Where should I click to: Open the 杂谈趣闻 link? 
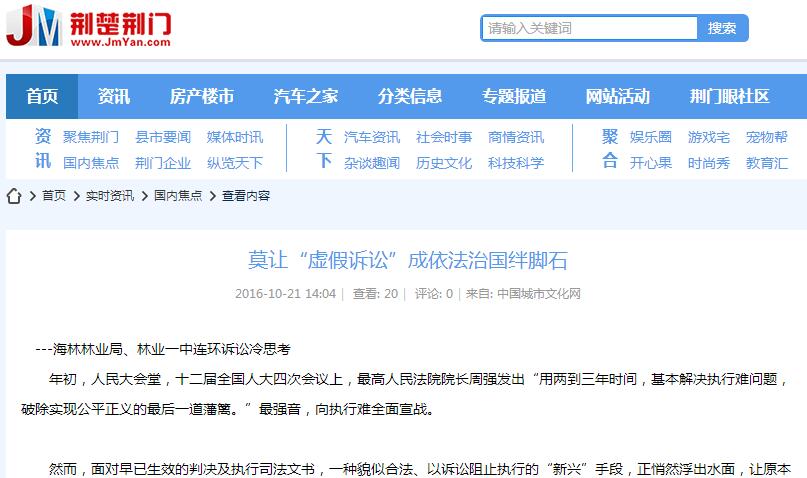click(x=372, y=163)
